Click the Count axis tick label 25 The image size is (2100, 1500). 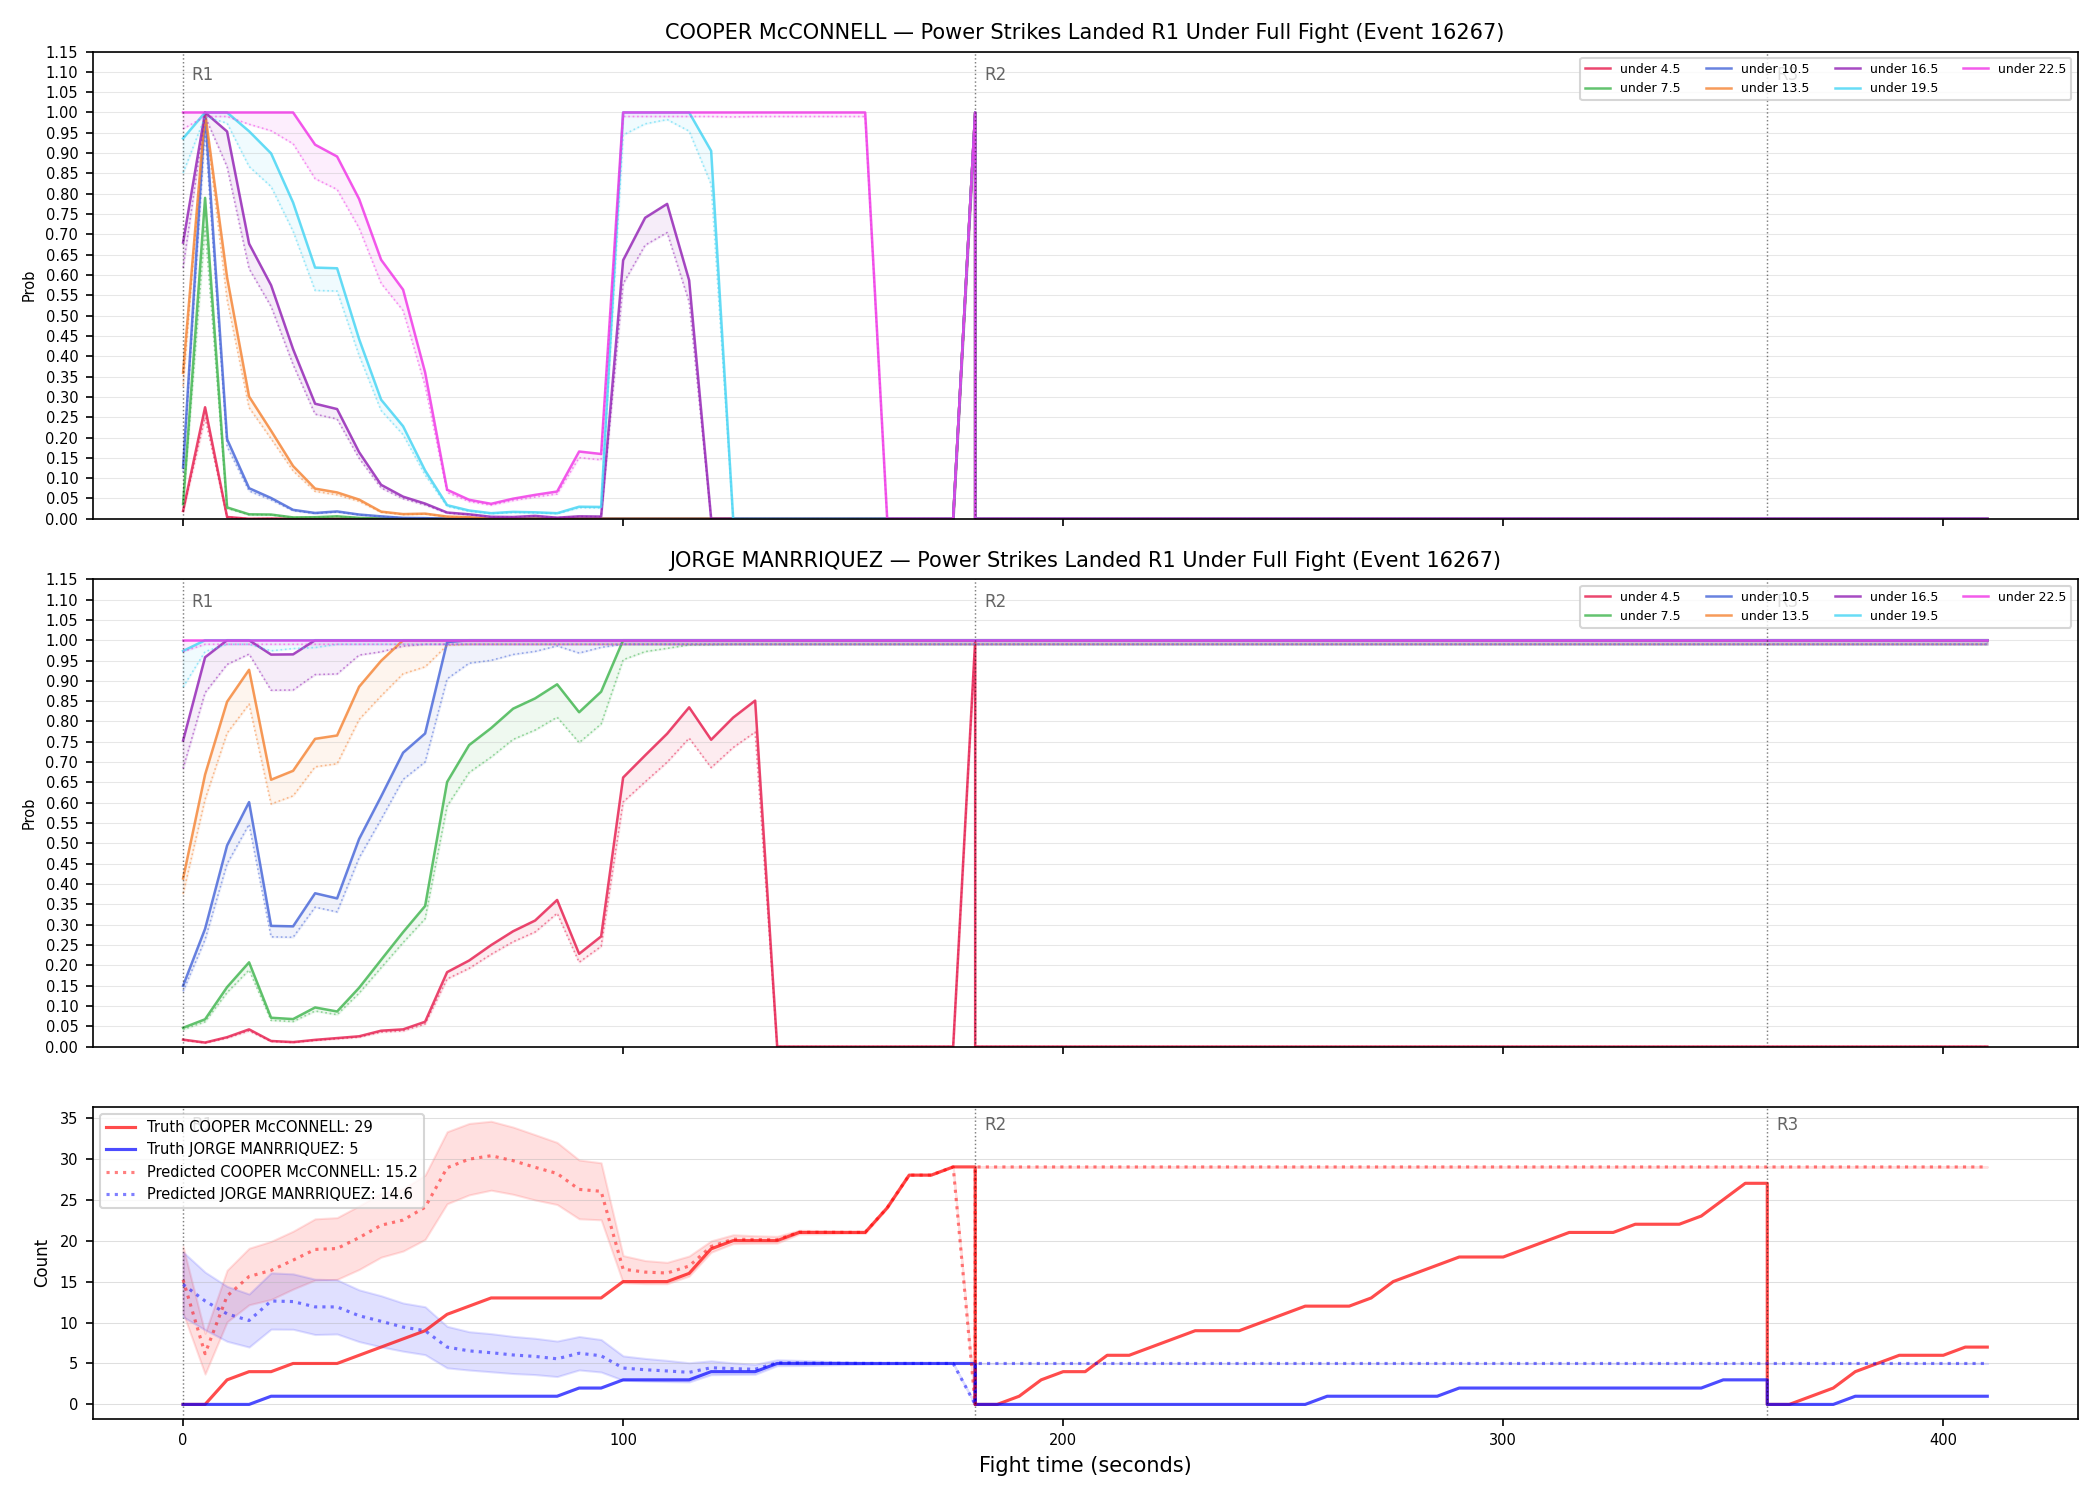click(x=68, y=1200)
